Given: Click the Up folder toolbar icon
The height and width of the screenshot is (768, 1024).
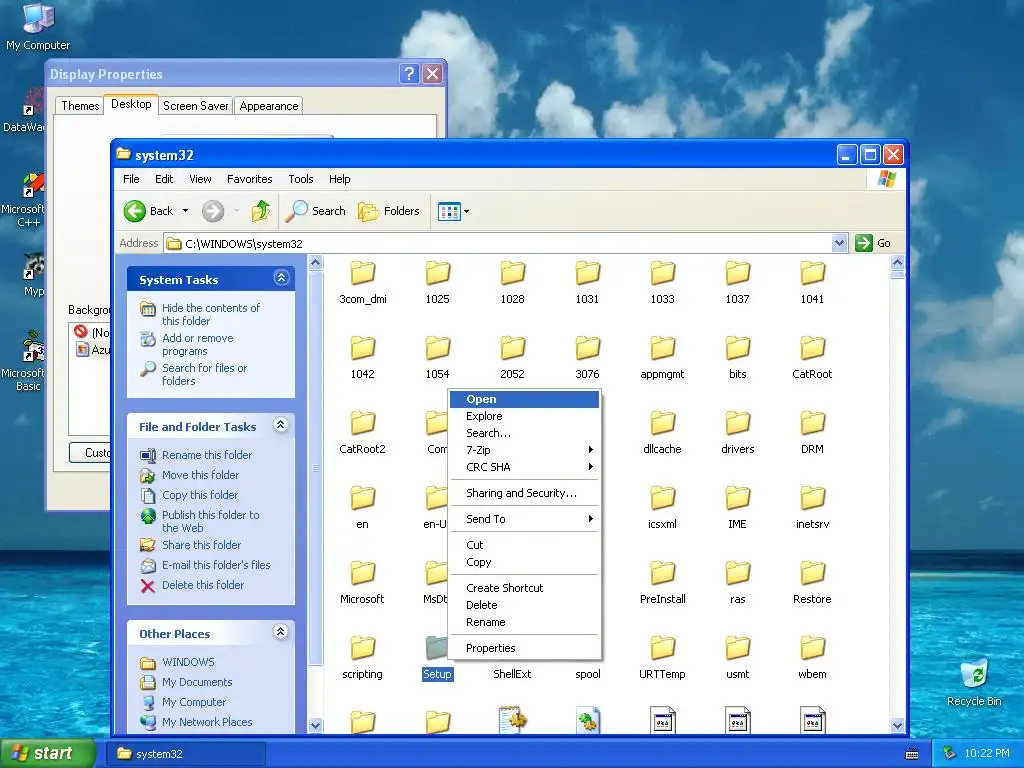Looking at the screenshot, I should click(261, 211).
